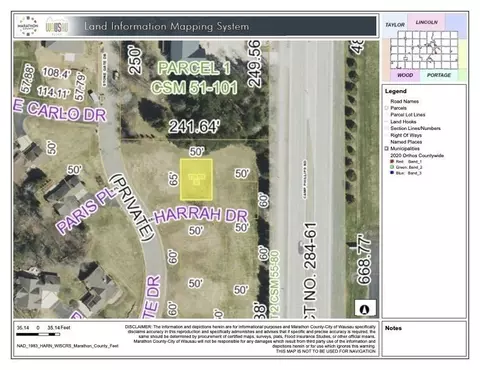Viewport: 480px width, 370px height.
Task: Click Parcel Lot Lines legend entry
Action: tap(408, 115)
